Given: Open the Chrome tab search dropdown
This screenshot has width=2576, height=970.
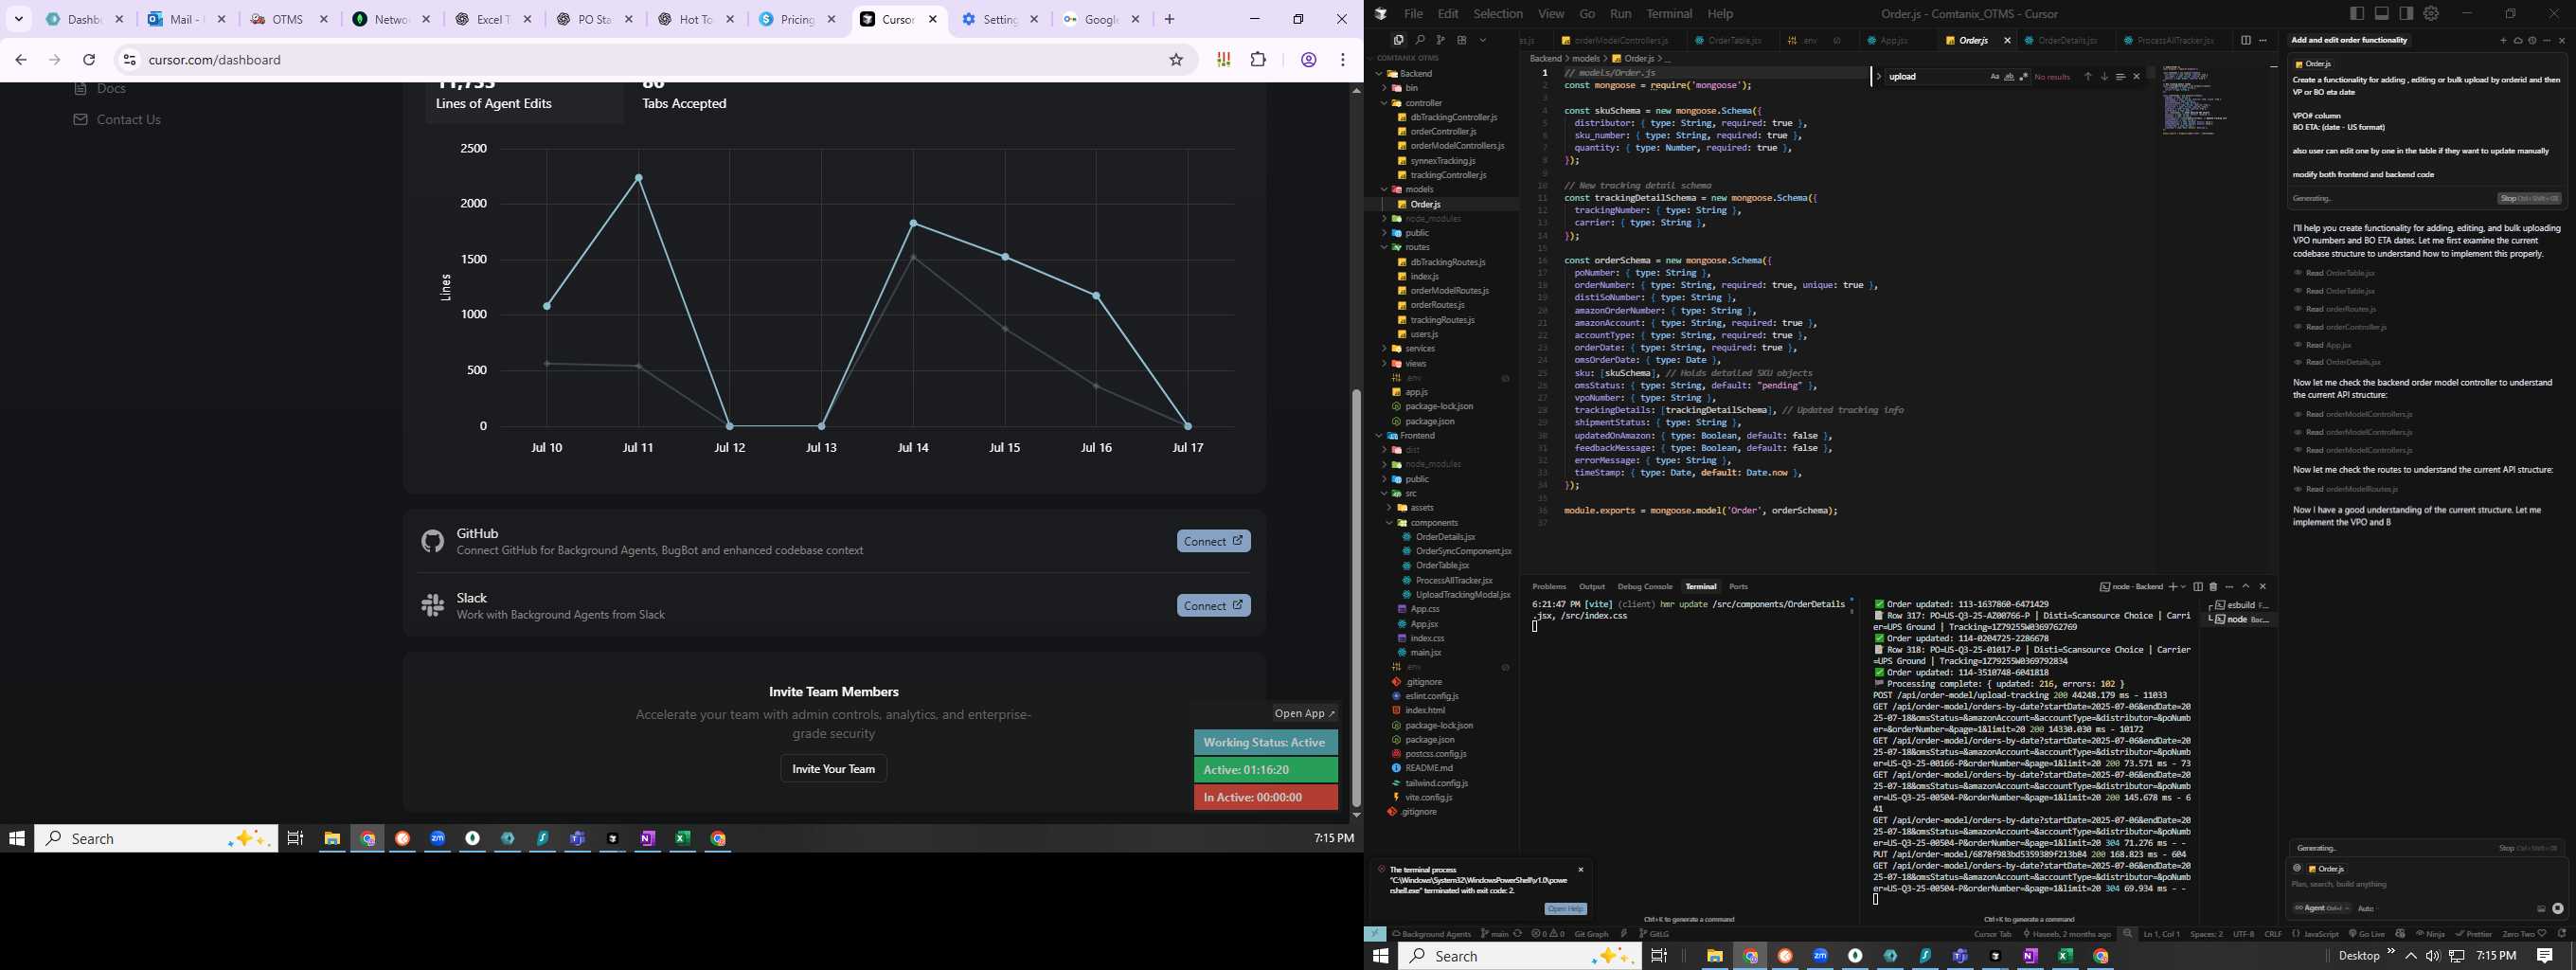Looking at the screenshot, I should click(19, 19).
